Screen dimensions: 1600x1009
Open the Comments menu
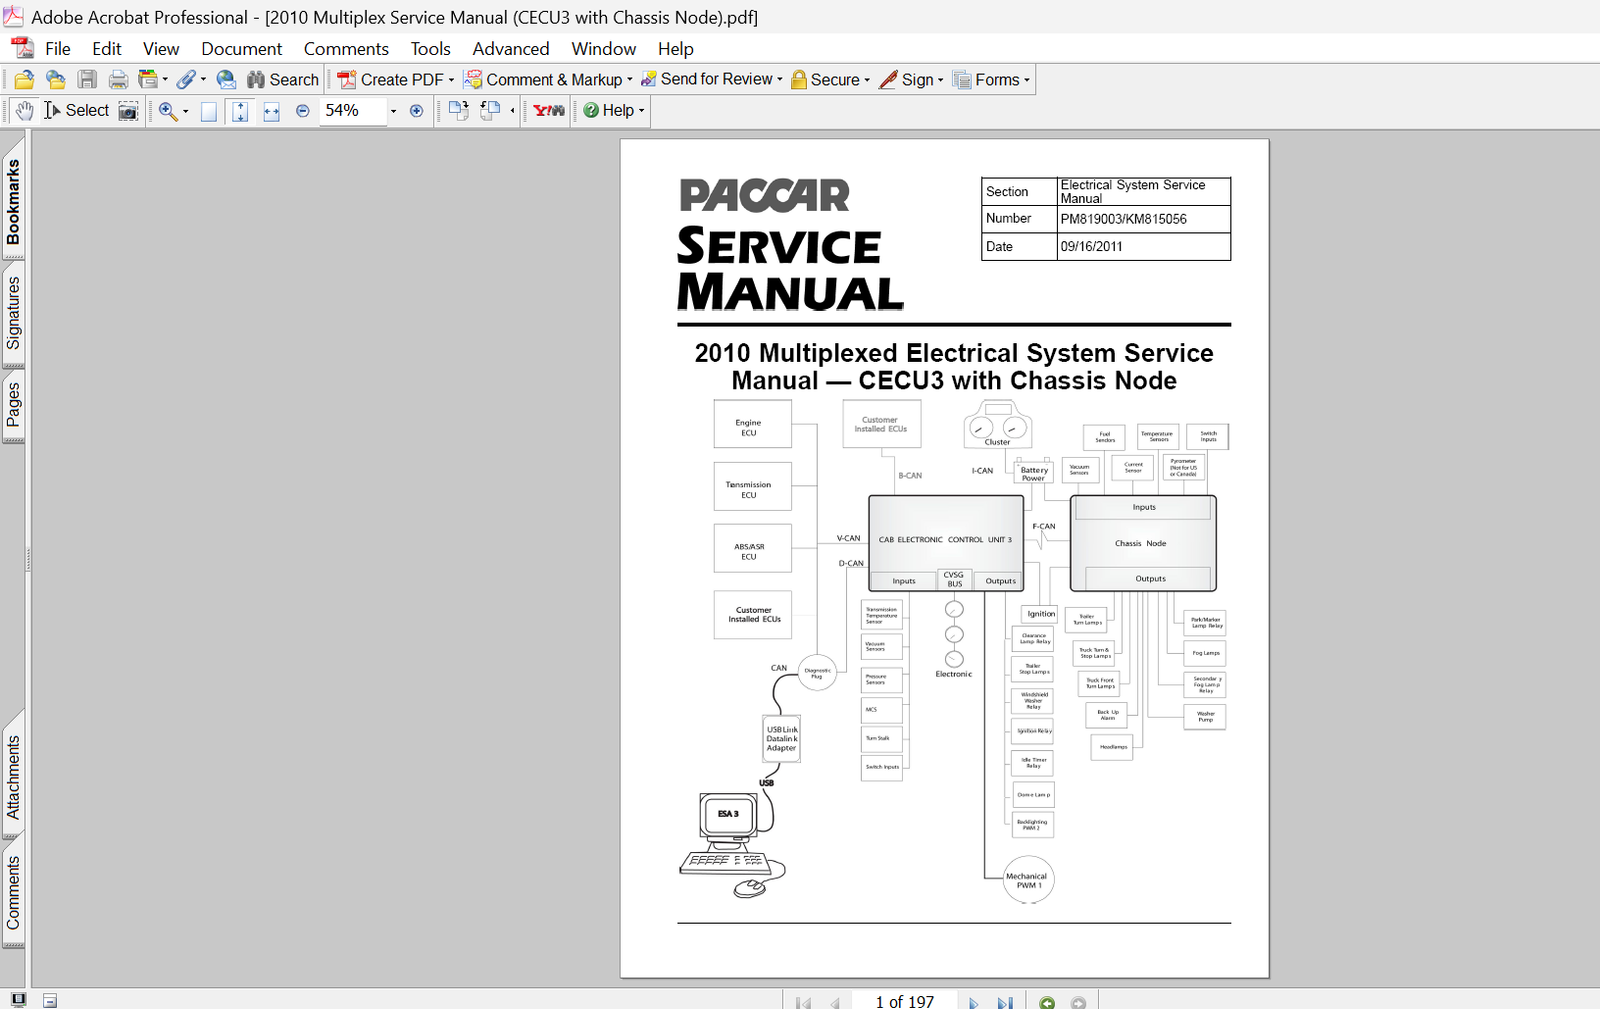pyautogui.click(x=346, y=49)
